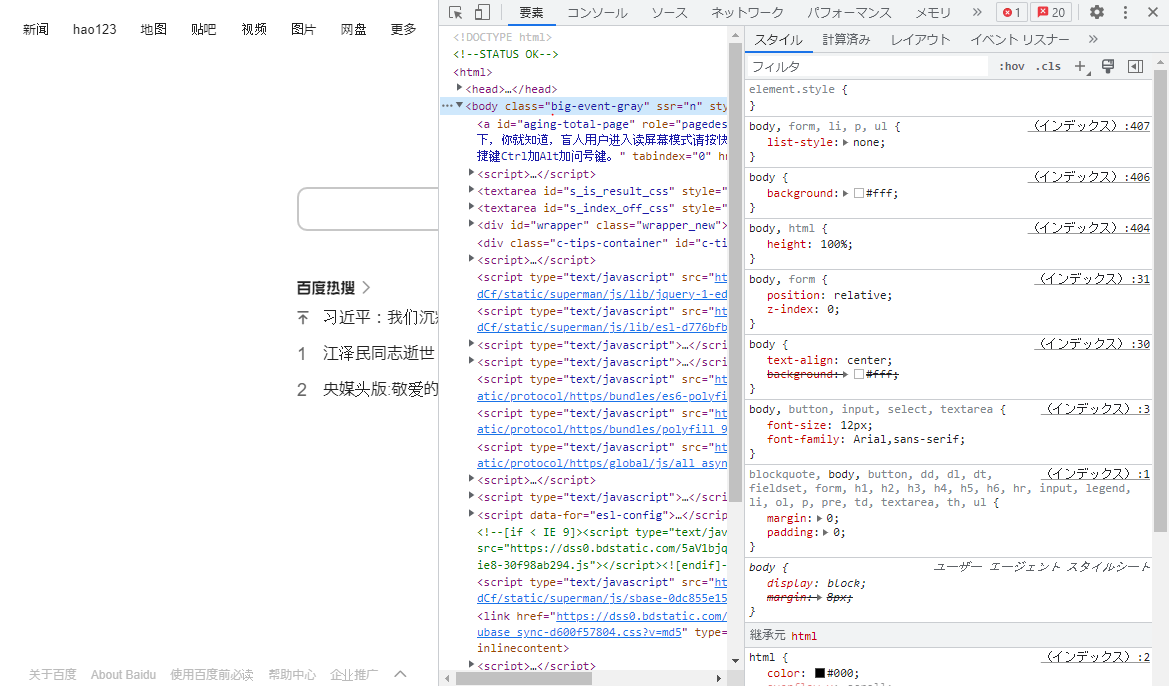Switch to the ソース tab

(669, 13)
